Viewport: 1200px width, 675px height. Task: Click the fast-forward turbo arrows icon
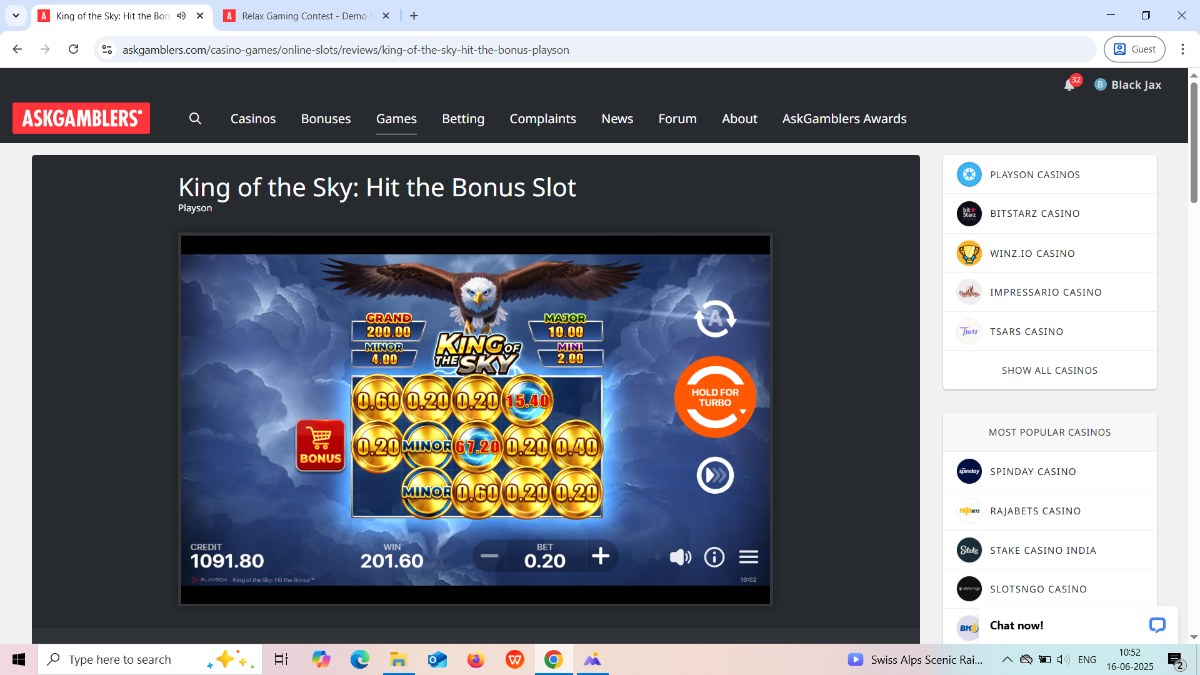pyautogui.click(x=715, y=475)
